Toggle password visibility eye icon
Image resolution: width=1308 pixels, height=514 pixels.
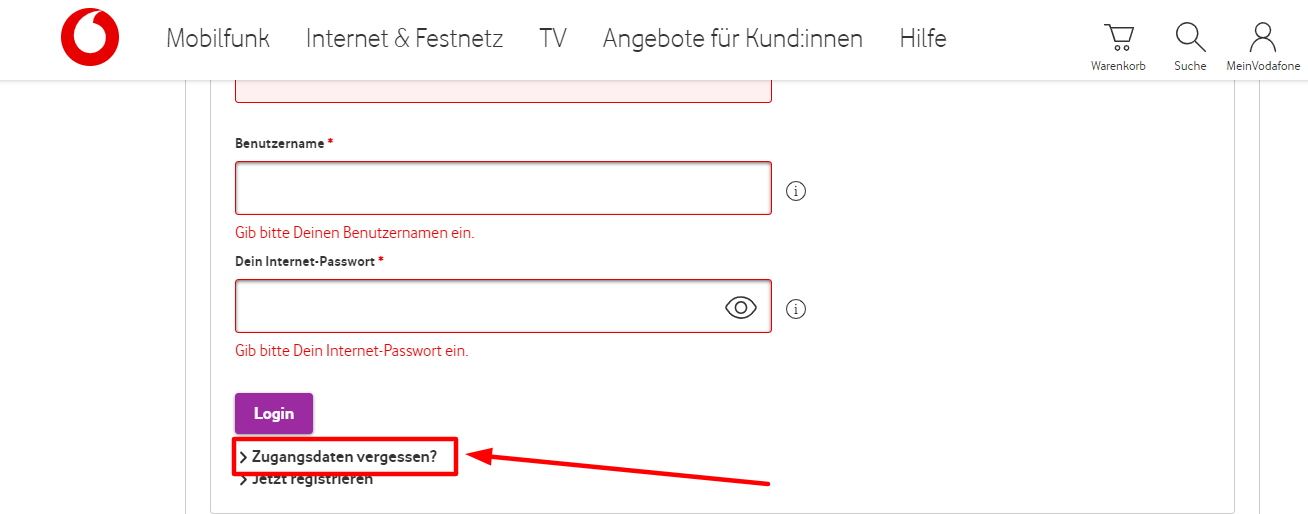click(740, 307)
